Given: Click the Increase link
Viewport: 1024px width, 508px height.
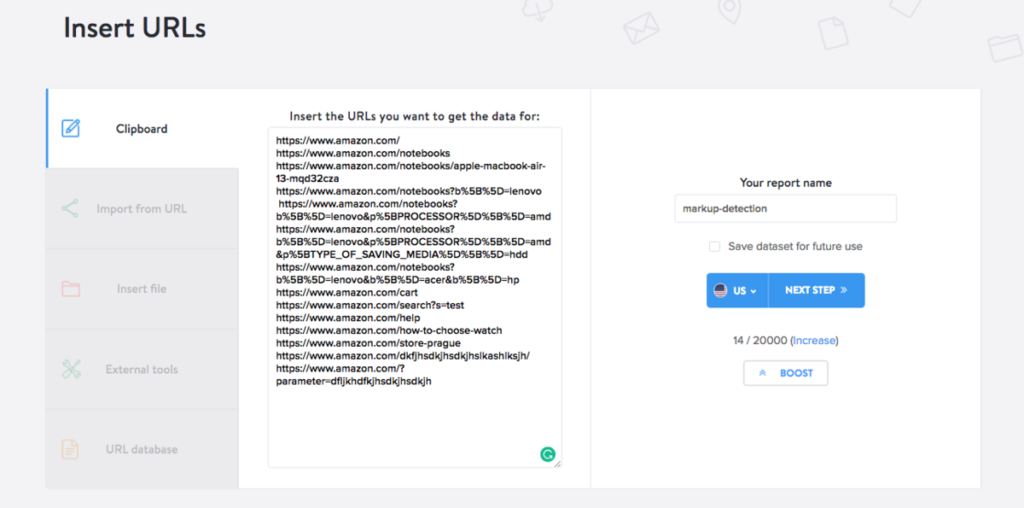Looking at the screenshot, I should coord(814,341).
